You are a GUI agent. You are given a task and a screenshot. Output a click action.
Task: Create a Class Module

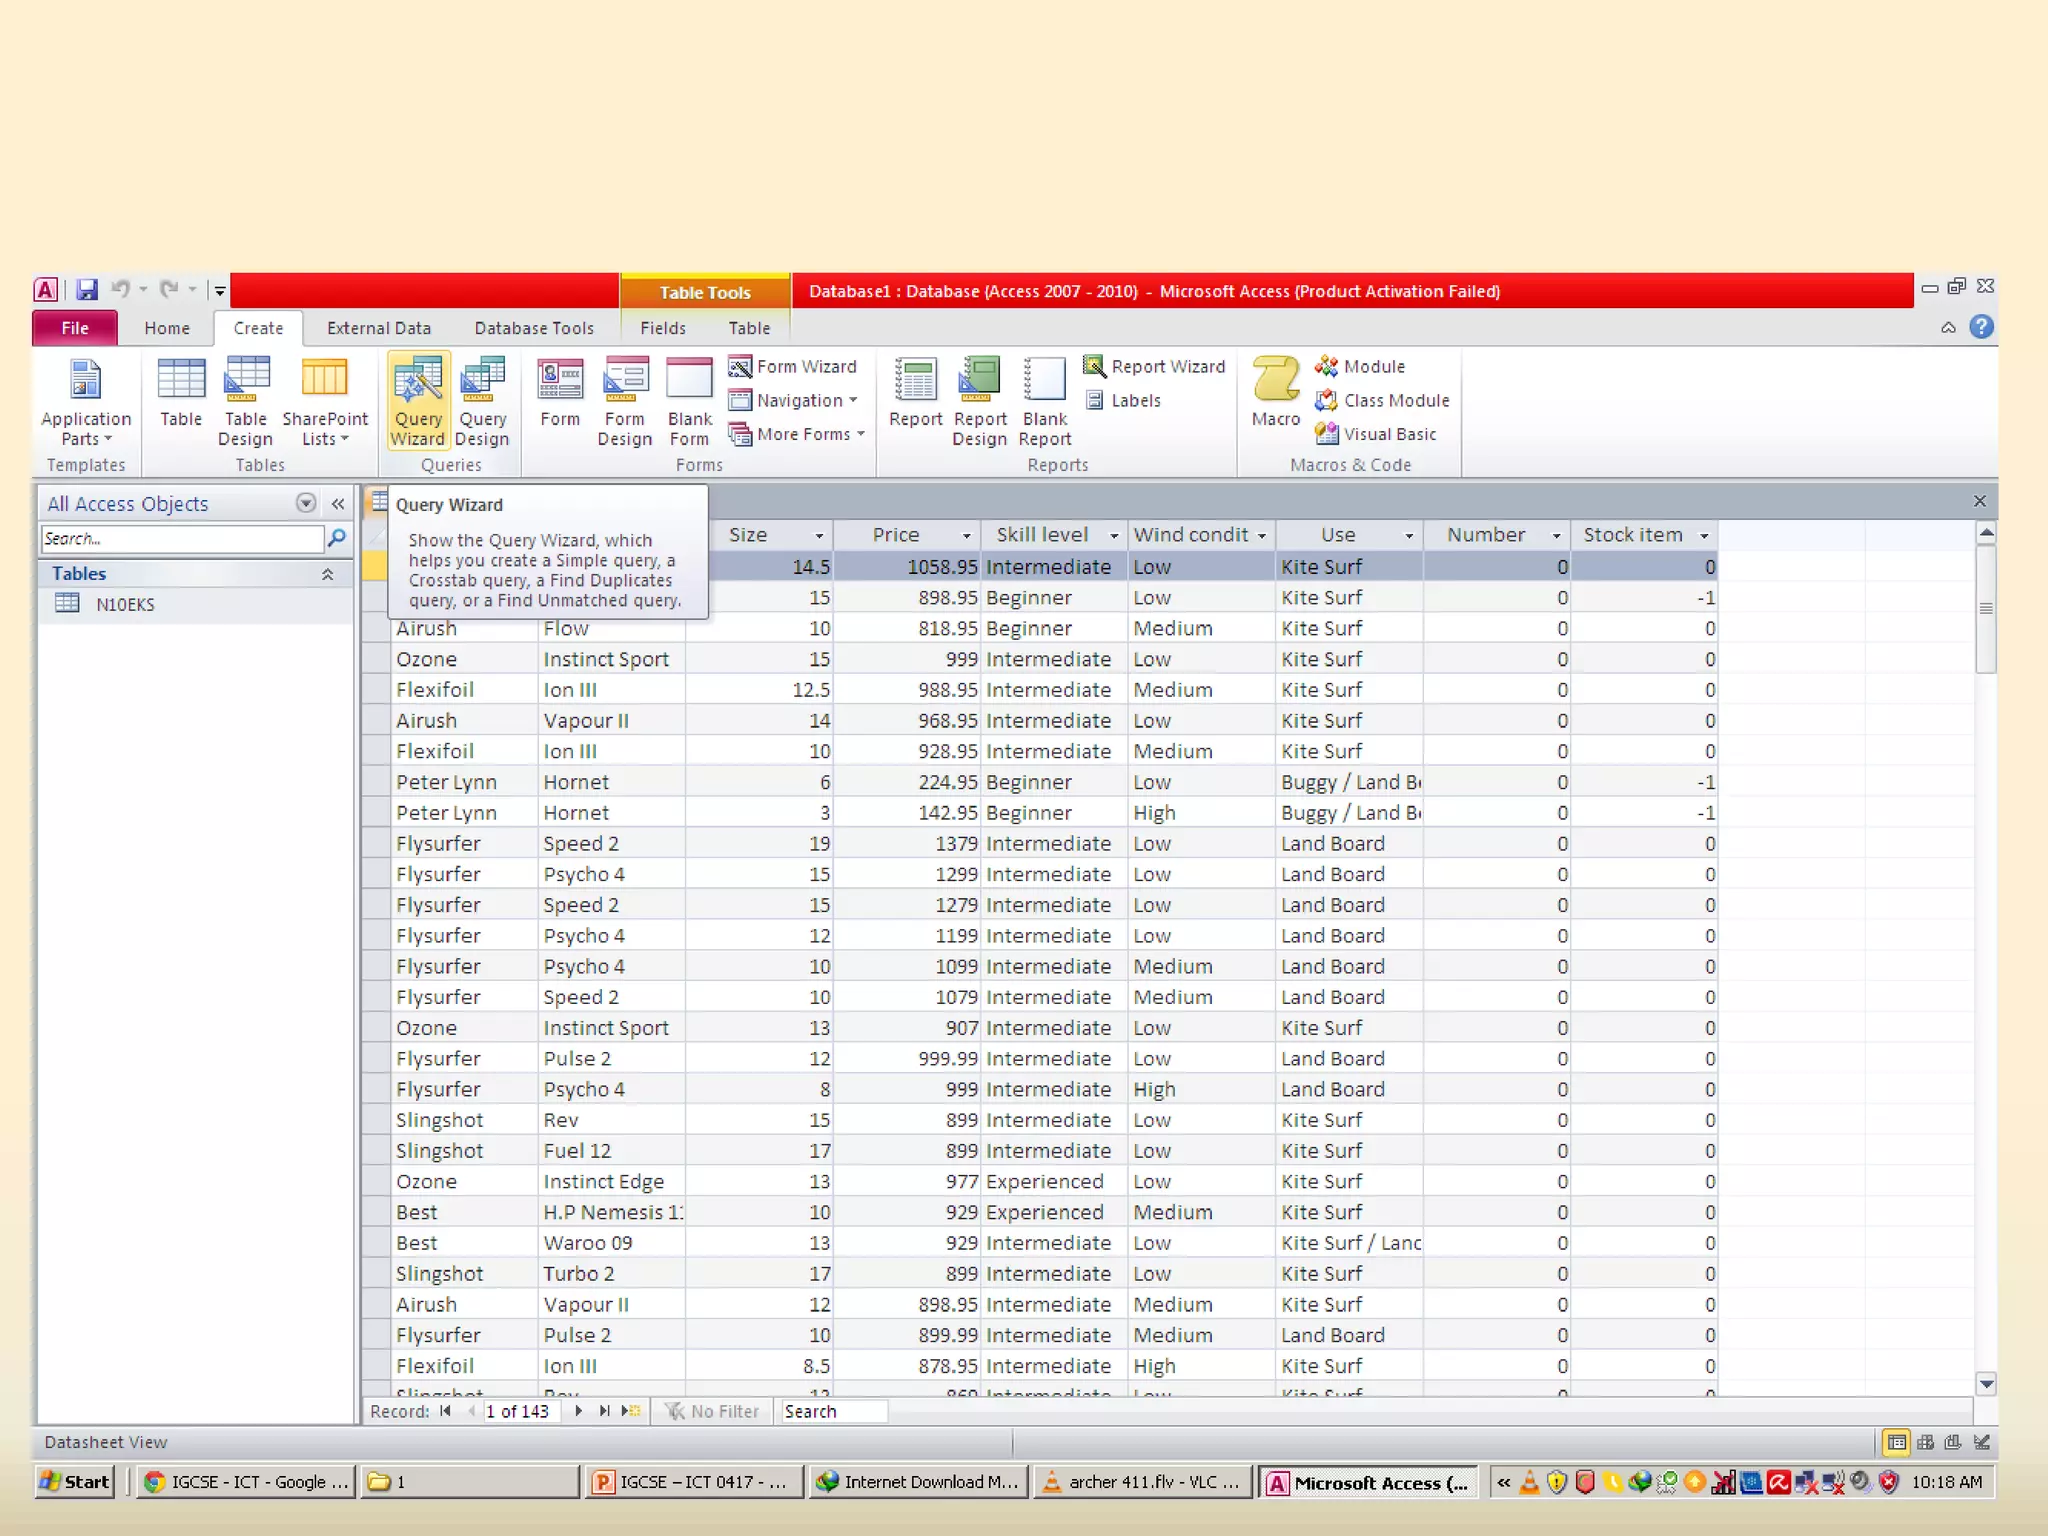[x=1383, y=400]
